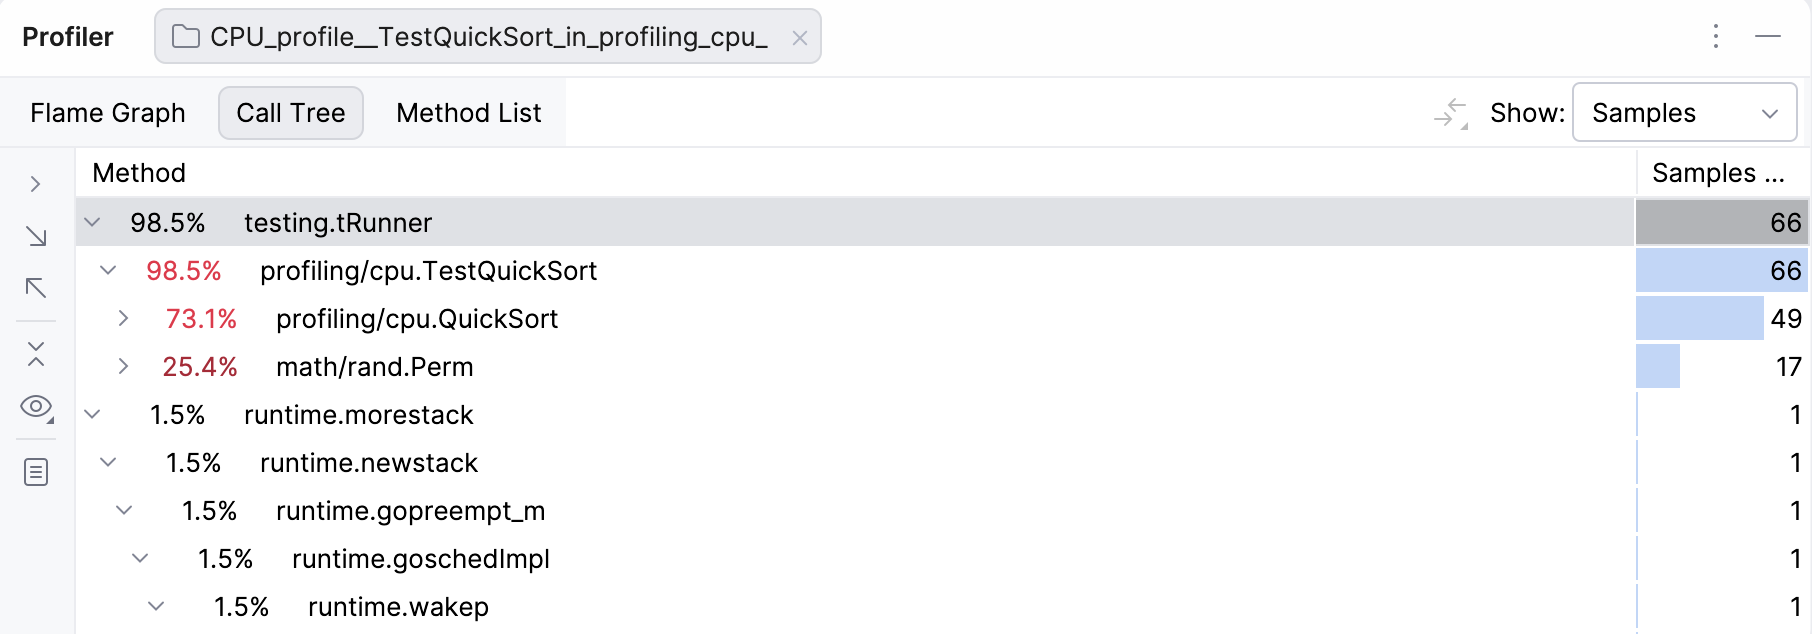This screenshot has width=1812, height=634.
Task: Switch view mode by clicking Call Tree toggle
Action: click(x=290, y=112)
